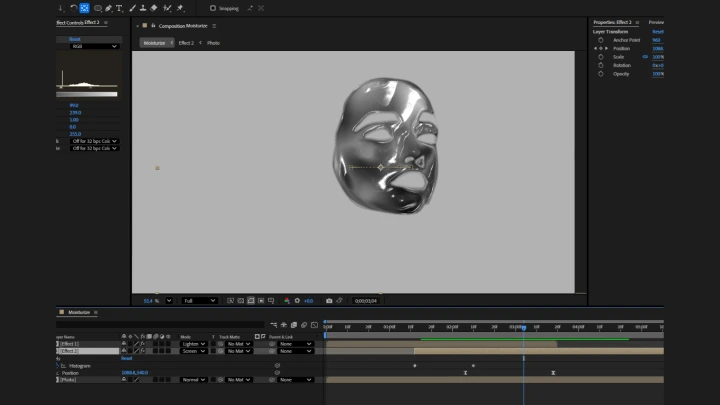
Task: Open the Photo composition breadcrumb tab
Action: click(213, 43)
